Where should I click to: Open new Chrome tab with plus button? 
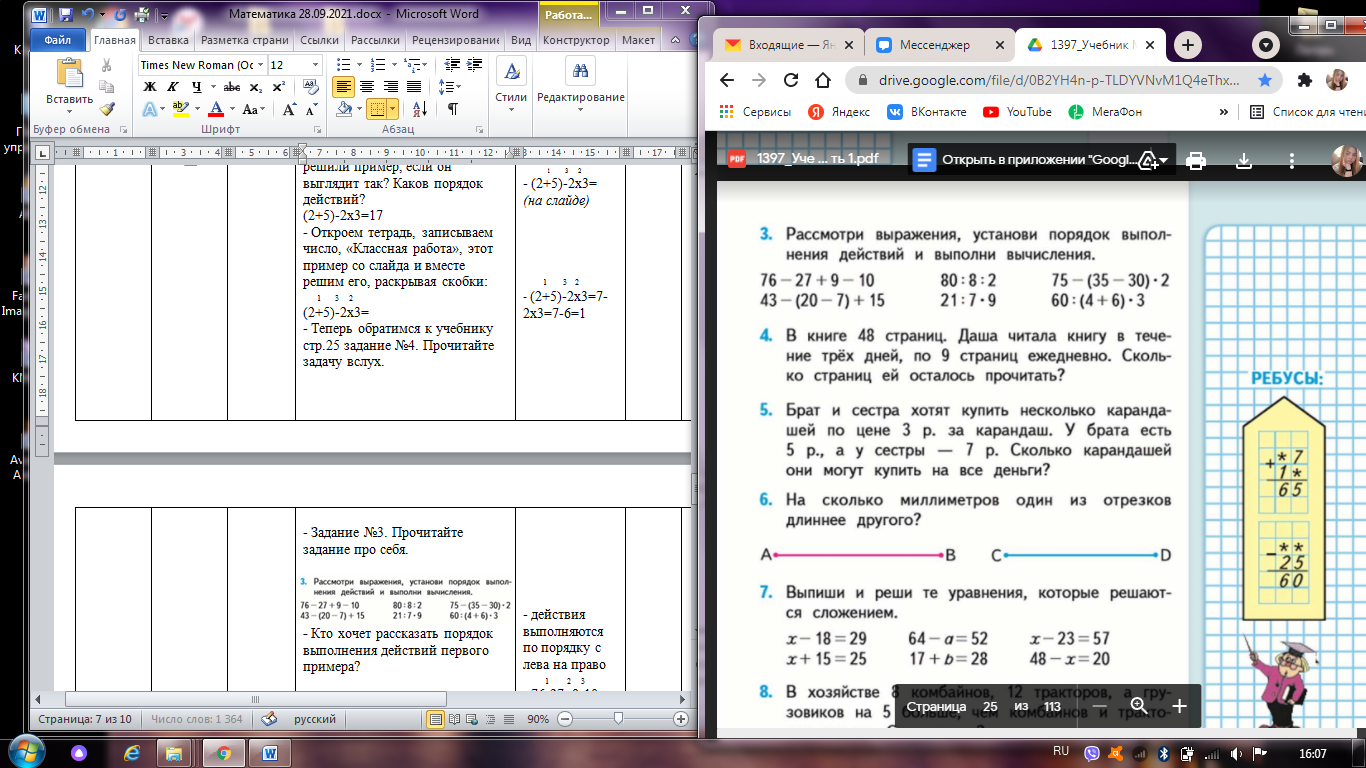click(x=1187, y=45)
